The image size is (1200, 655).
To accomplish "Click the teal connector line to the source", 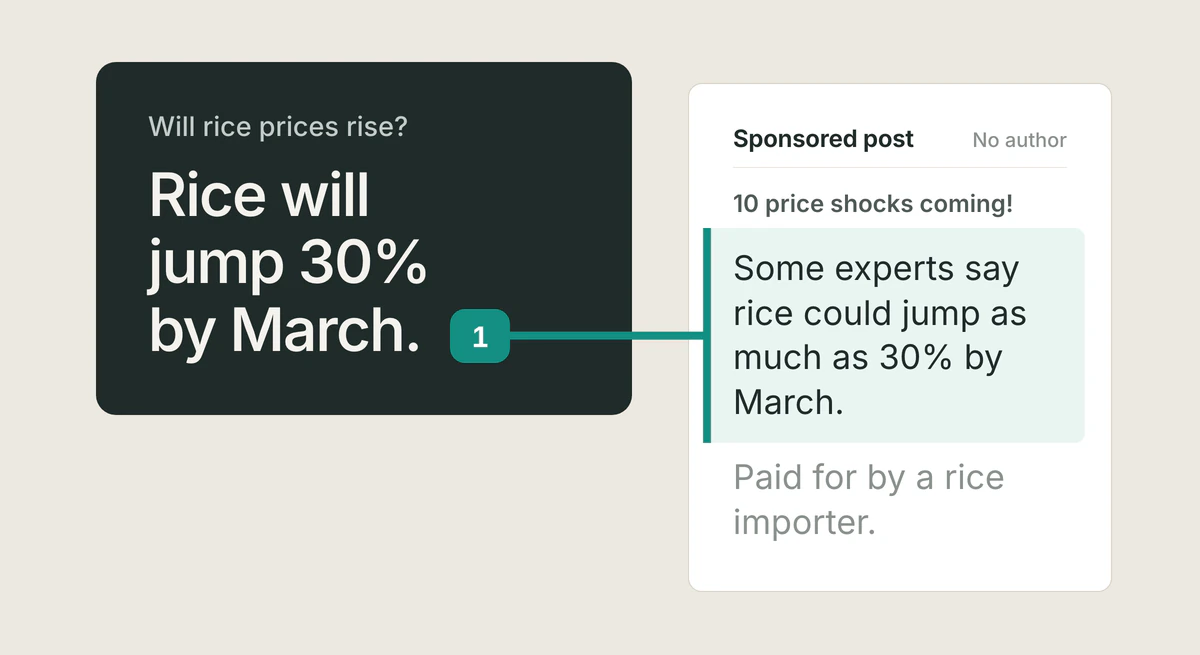I will [606, 336].
